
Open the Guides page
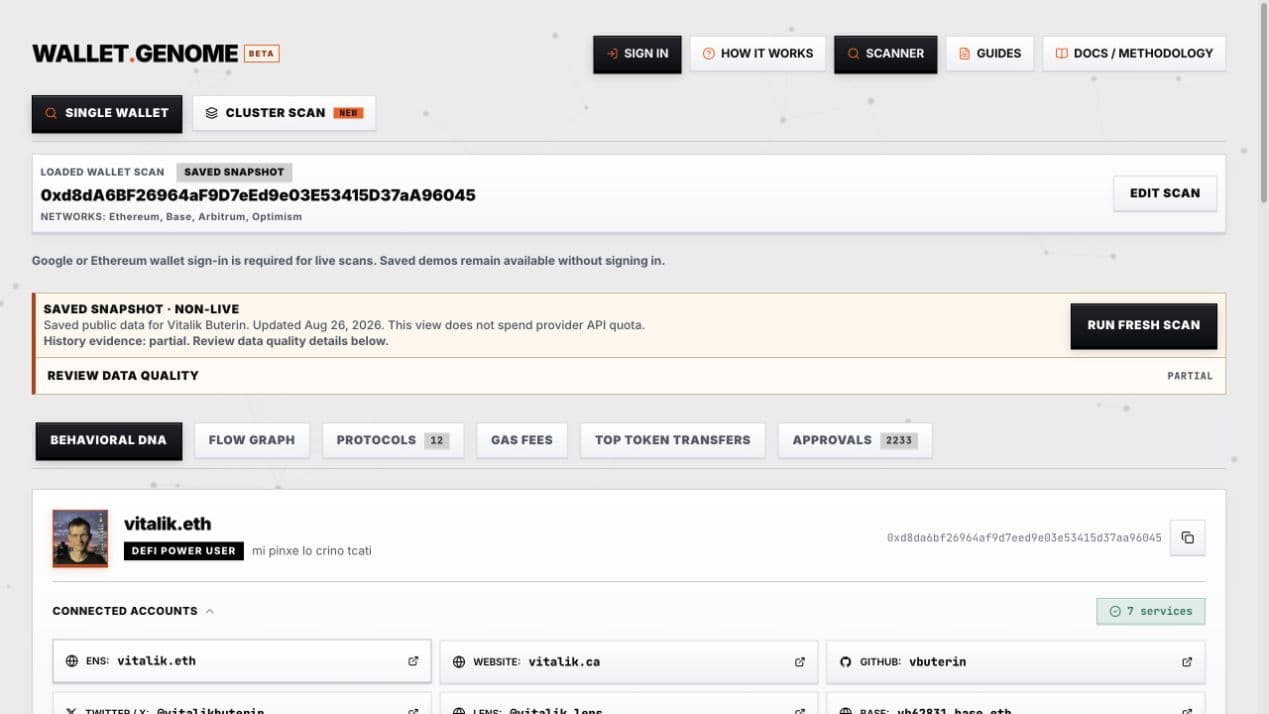coord(990,54)
